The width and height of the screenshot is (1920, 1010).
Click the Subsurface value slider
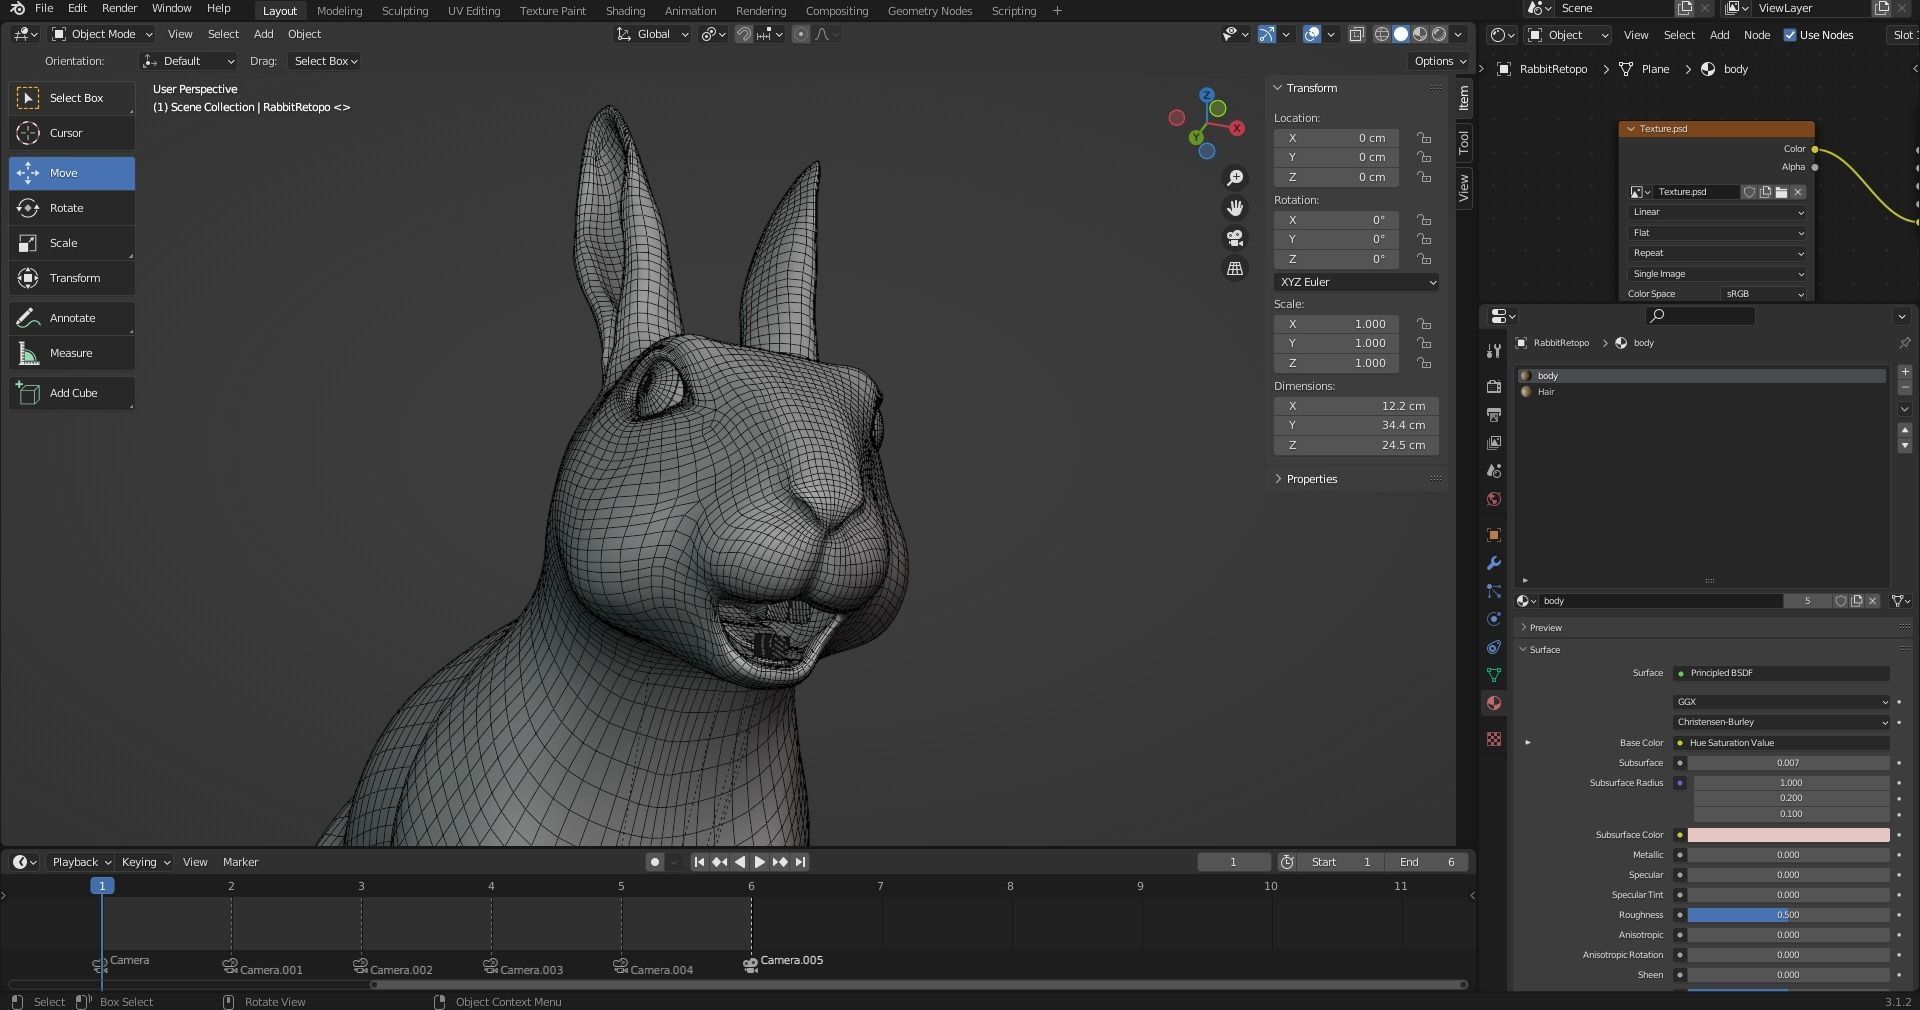click(x=1789, y=763)
